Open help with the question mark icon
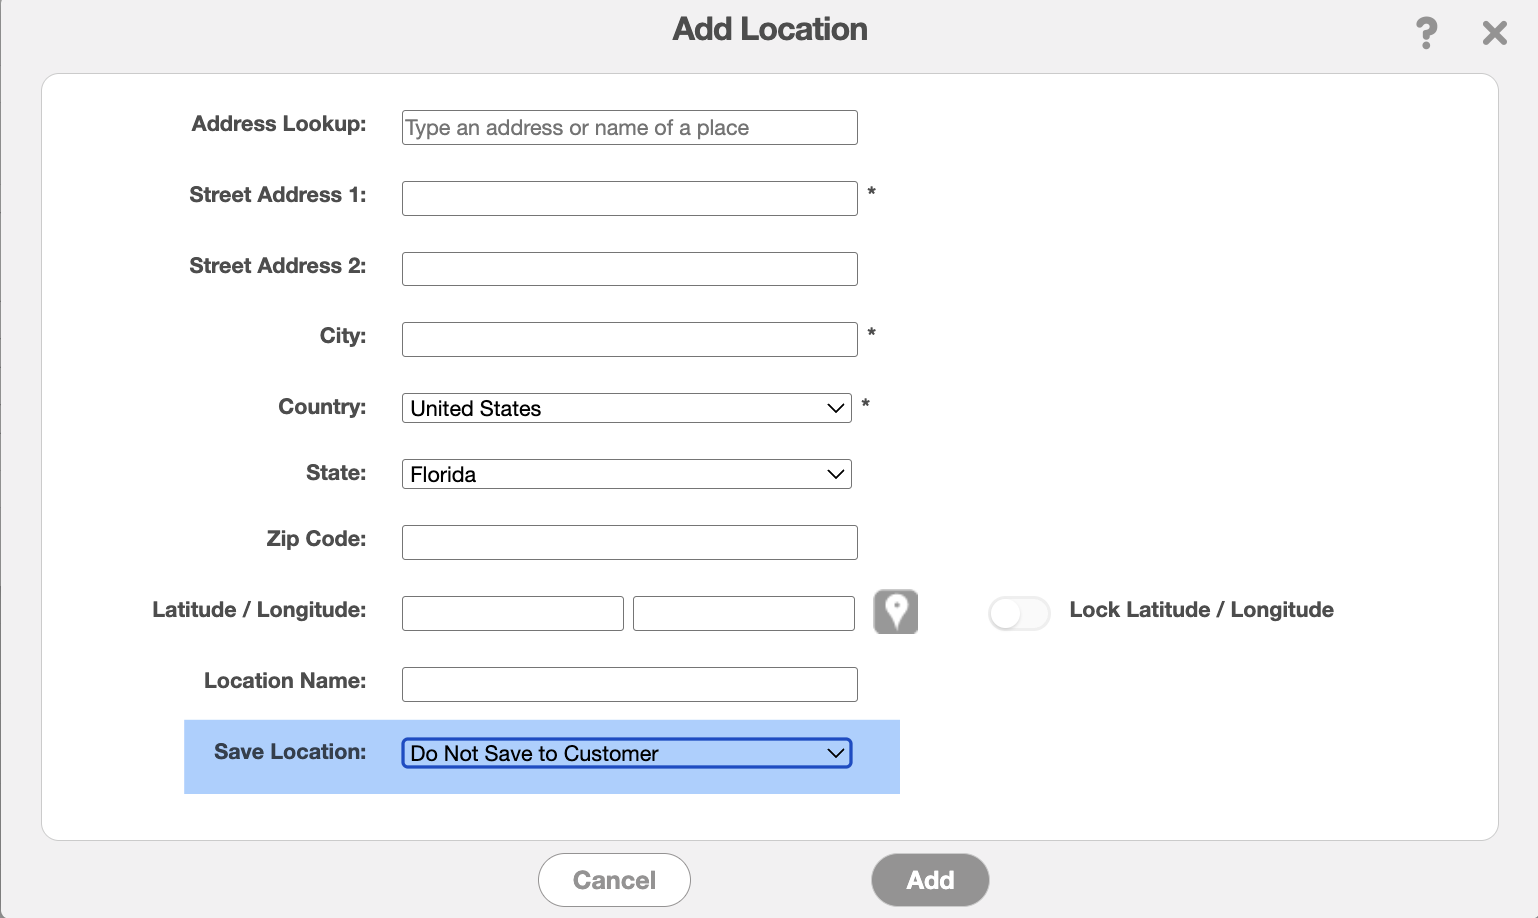 pos(1427,33)
